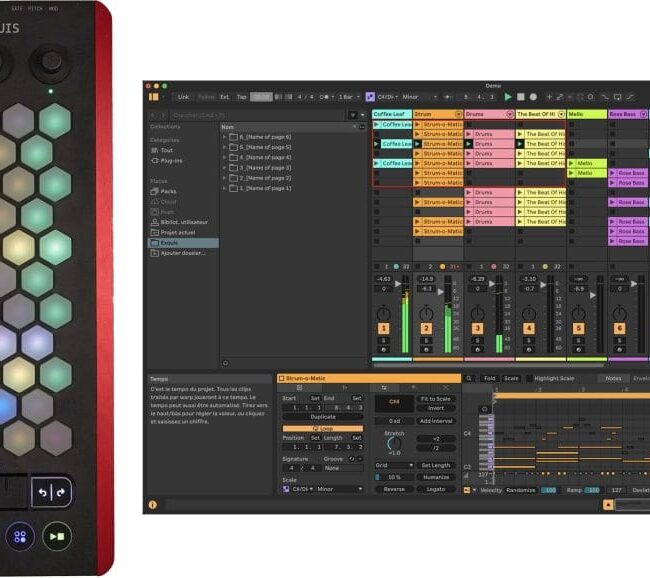Click the automation arm icon next to plus
The image size is (650, 578).
[x=560, y=97]
